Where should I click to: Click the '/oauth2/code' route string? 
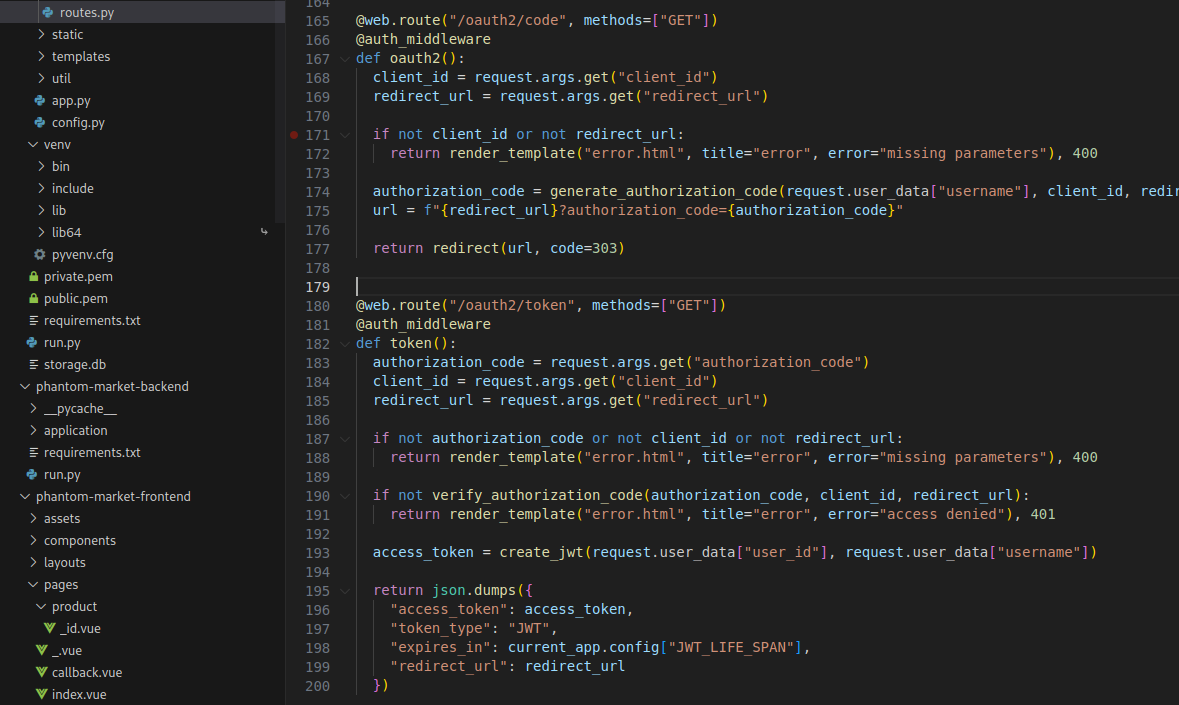(x=507, y=20)
